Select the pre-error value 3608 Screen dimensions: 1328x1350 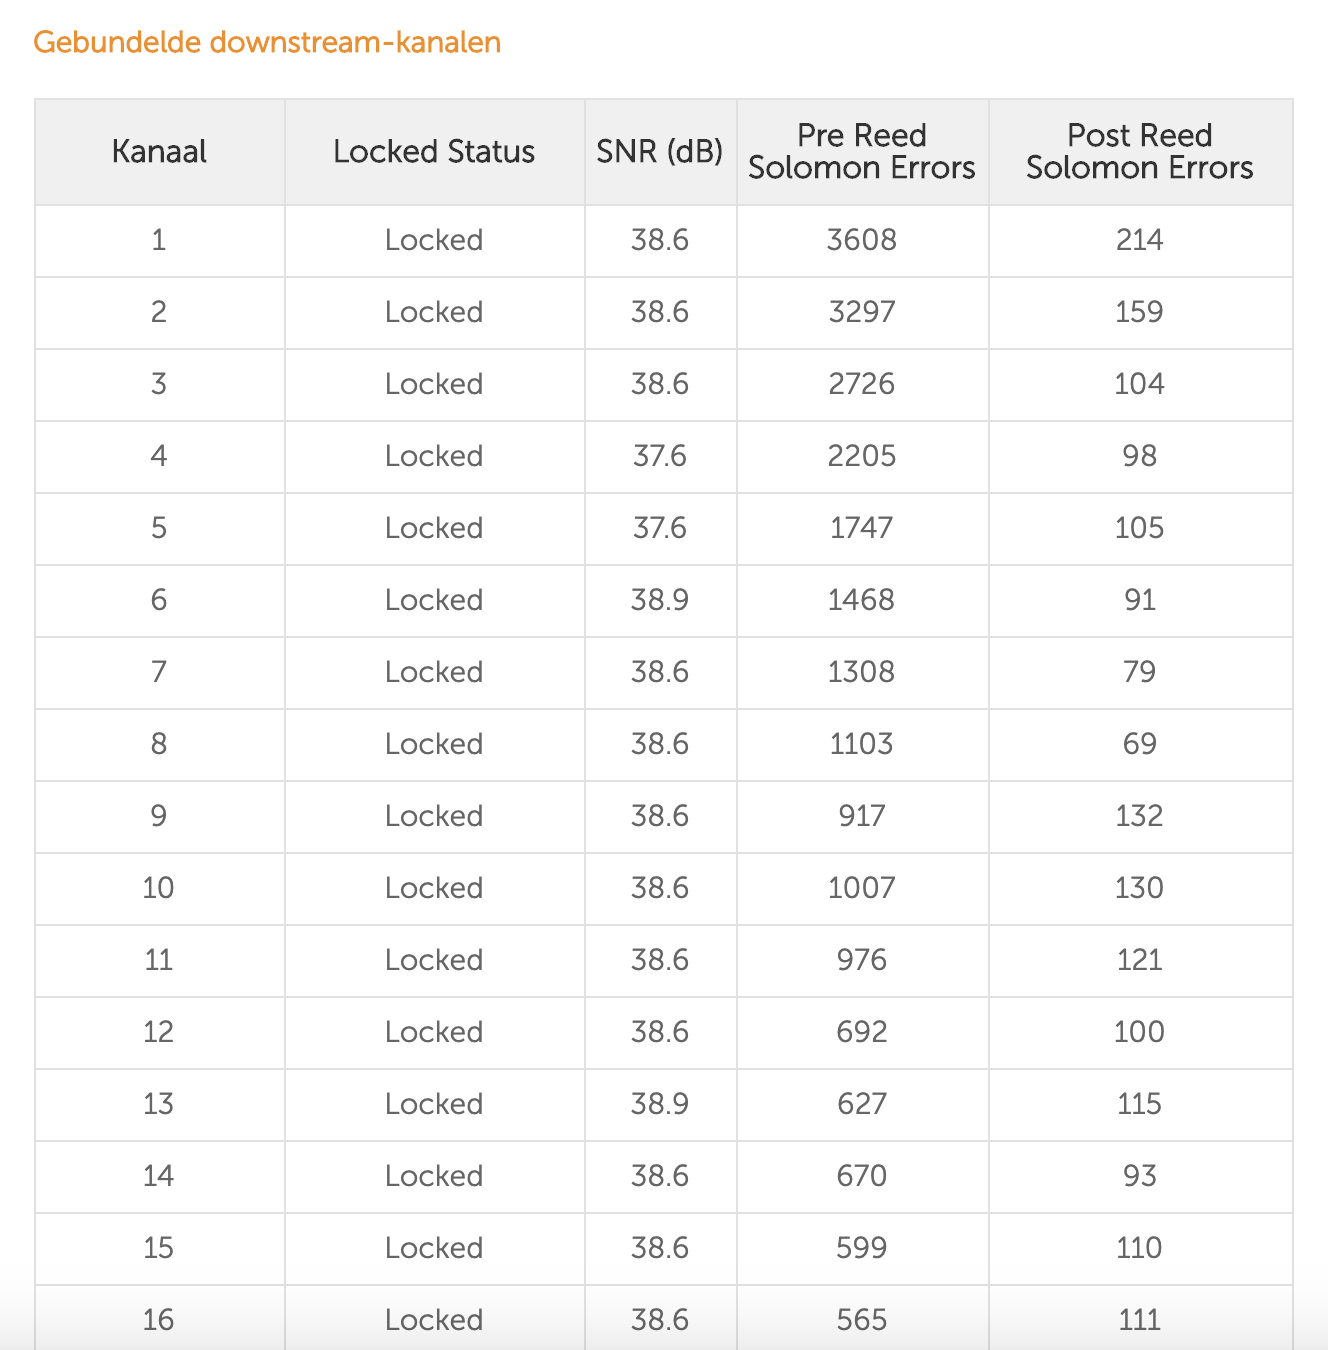click(x=862, y=240)
